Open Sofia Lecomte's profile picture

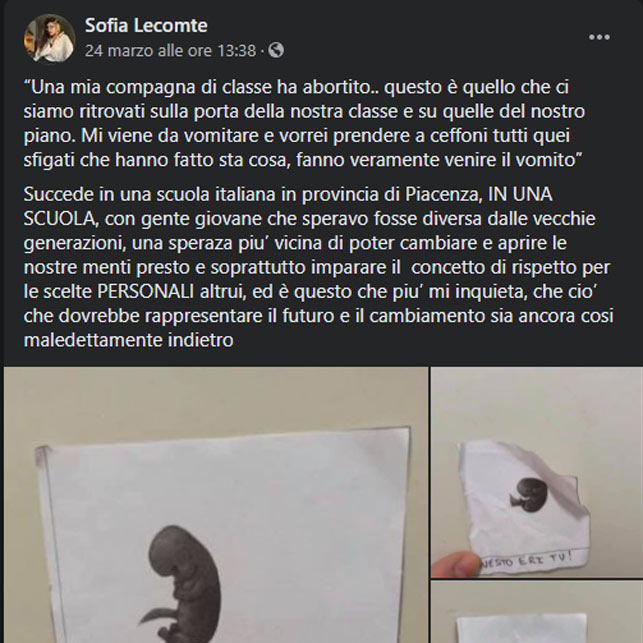click(50, 39)
